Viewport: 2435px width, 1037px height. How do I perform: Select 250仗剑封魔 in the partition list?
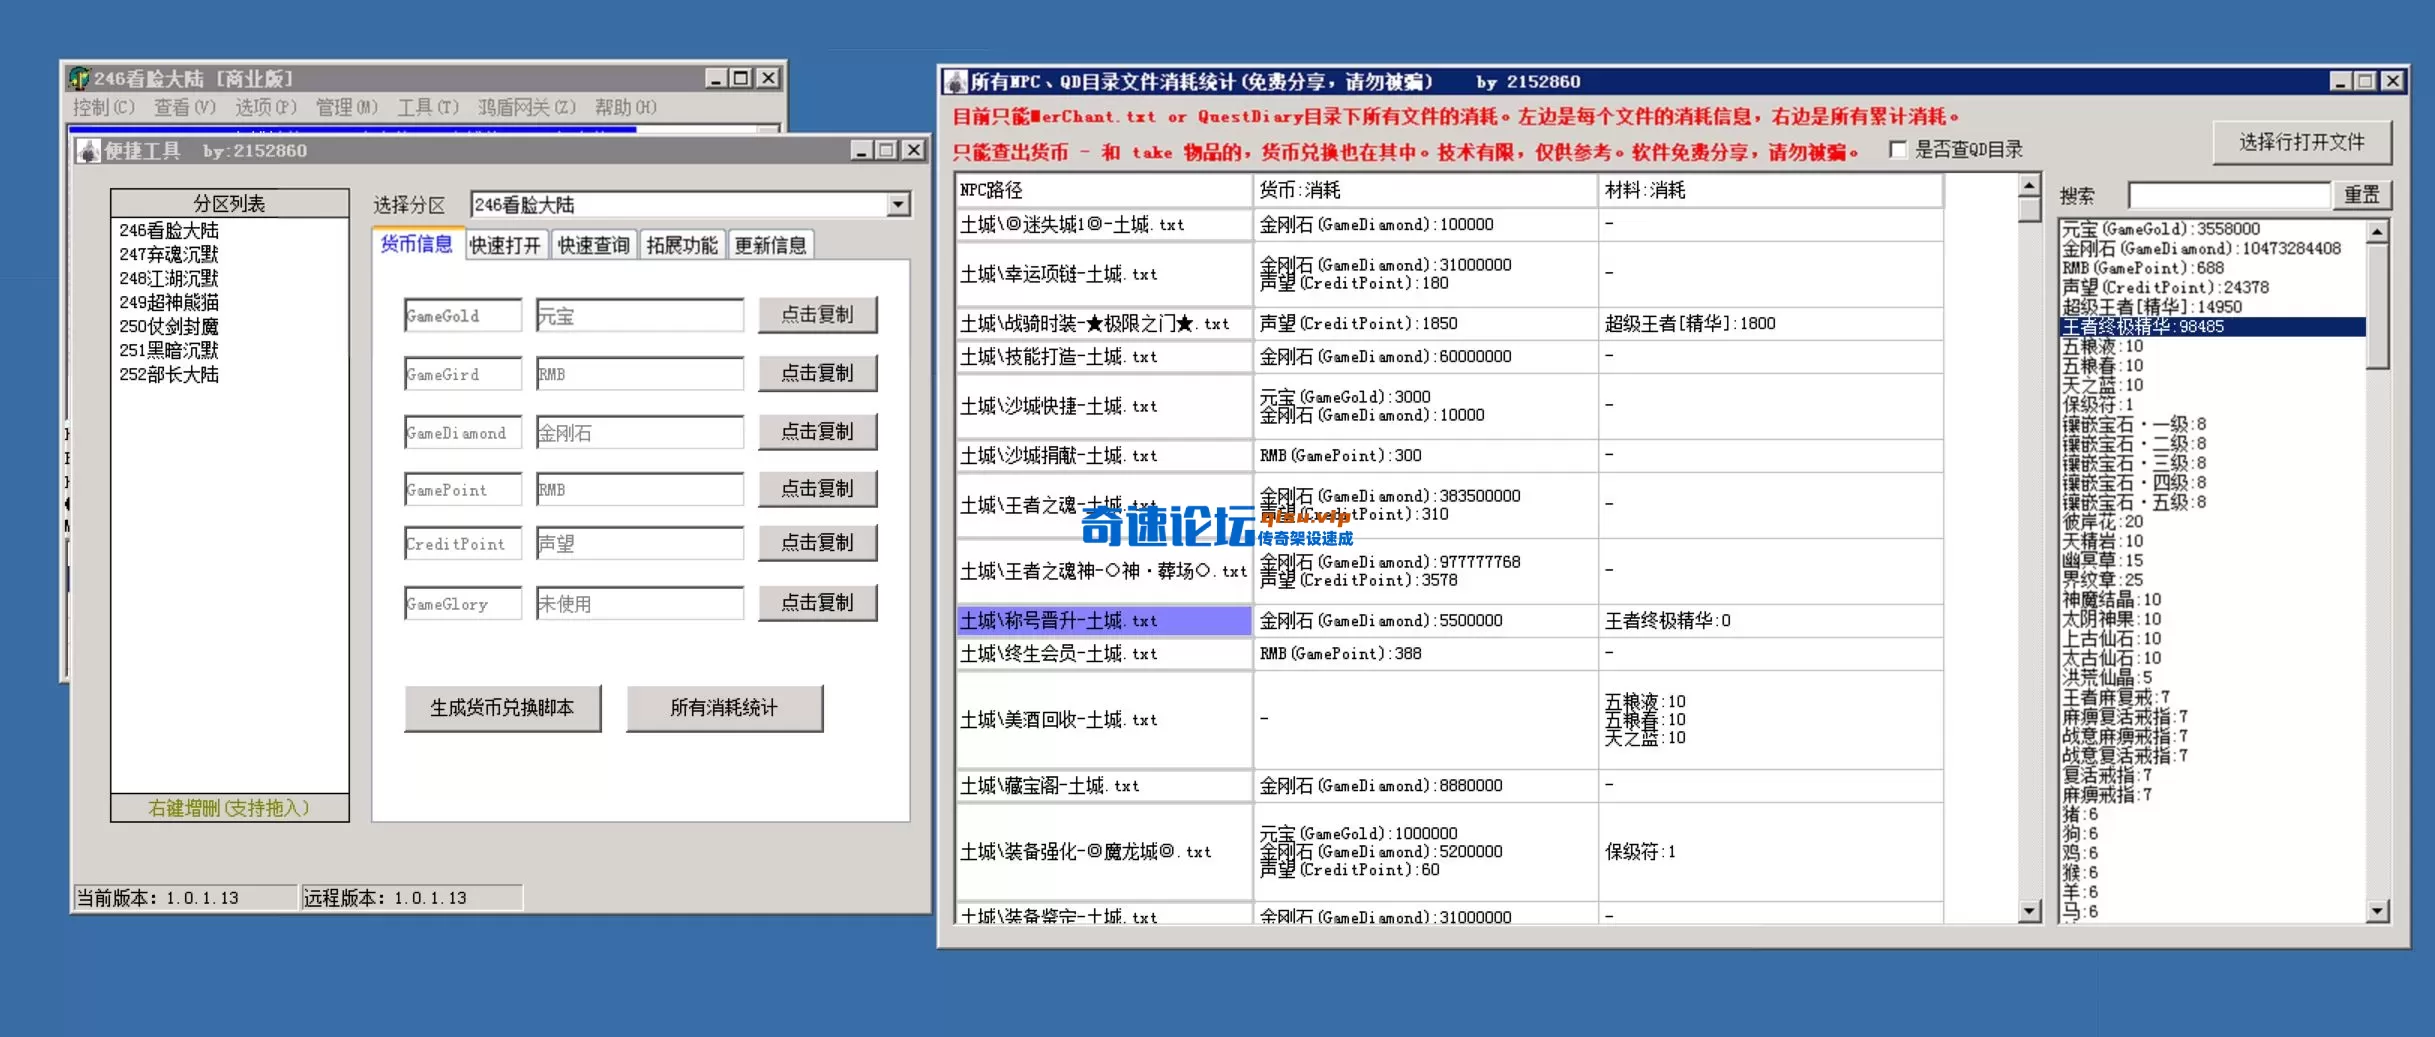click(x=170, y=326)
